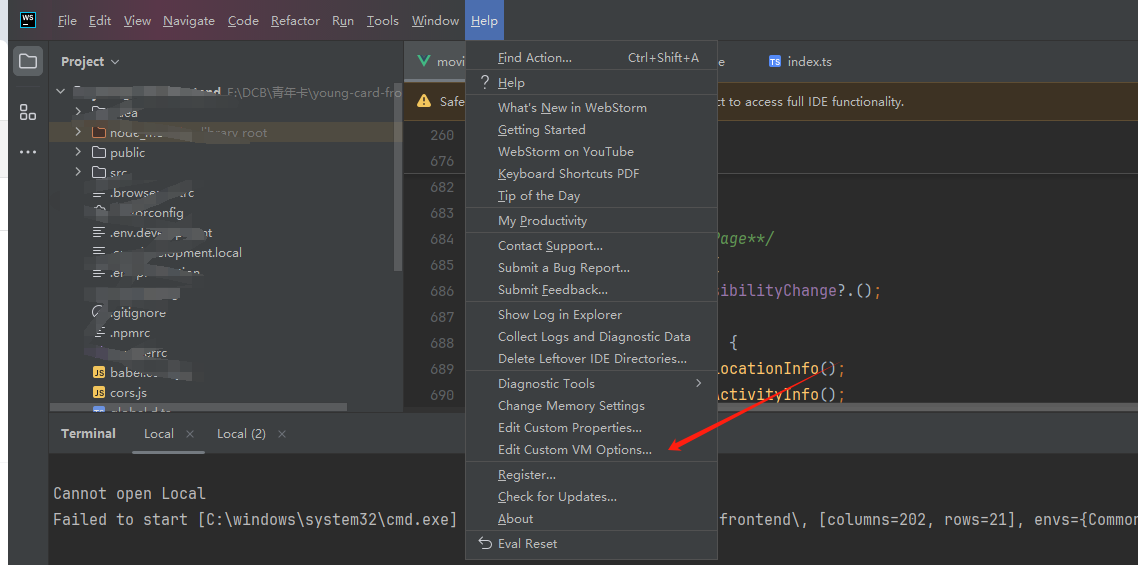The width and height of the screenshot is (1138, 565).
Task: Open the More tool windows ellipsis
Action: 28,153
